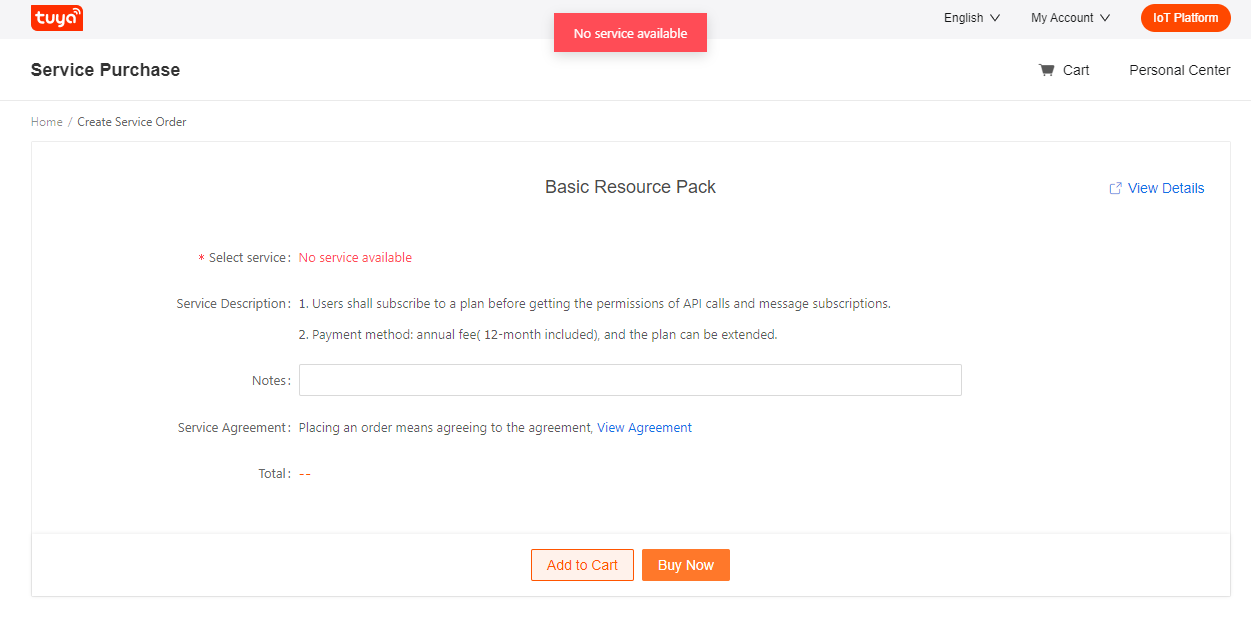This screenshot has height=618, width=1251.
Task: Go to the IoT Platform
Action: [x=1185, y=18]
